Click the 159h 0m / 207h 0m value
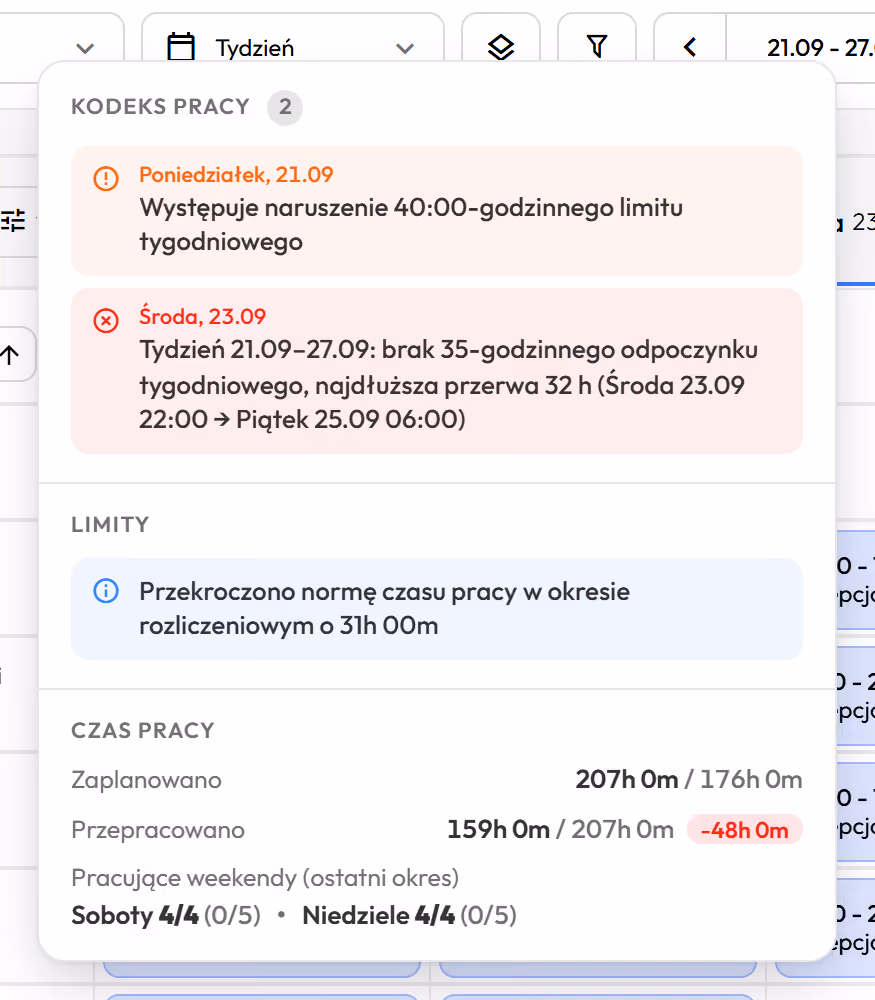This screenshot has height=1000, width=875. coord(560,830)
